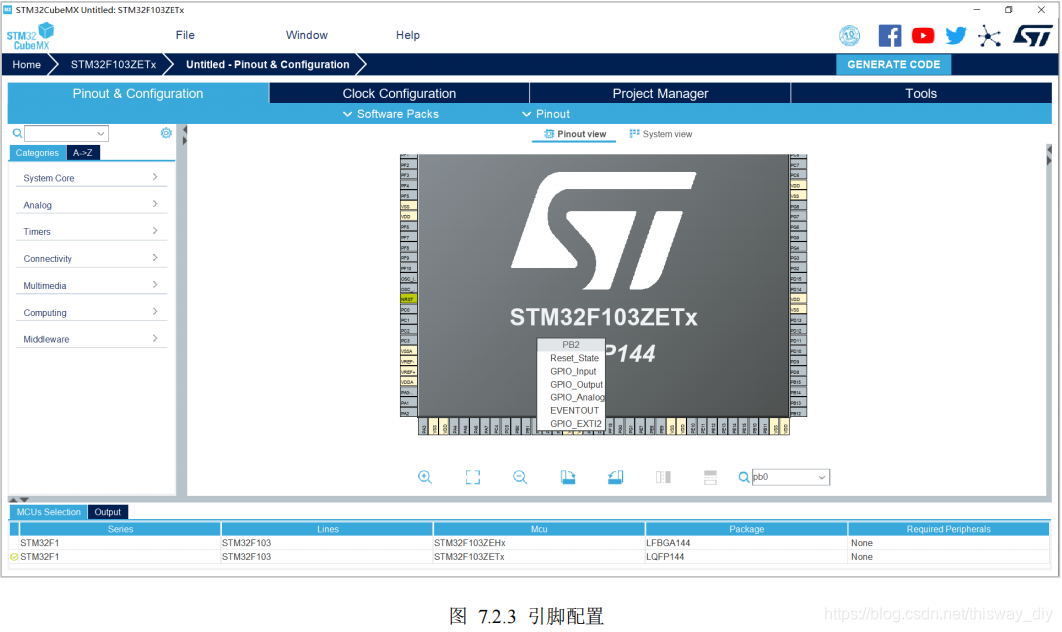Select the STM32F103ZEHx row in table

[530, 543]
